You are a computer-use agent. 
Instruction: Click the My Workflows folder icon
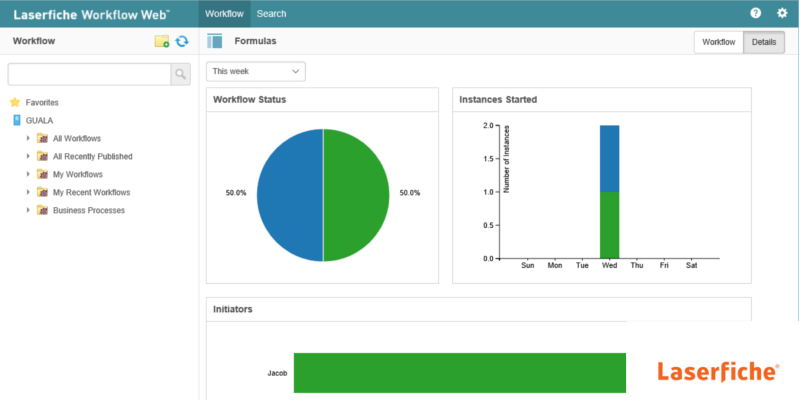click(x=42, y=174)
